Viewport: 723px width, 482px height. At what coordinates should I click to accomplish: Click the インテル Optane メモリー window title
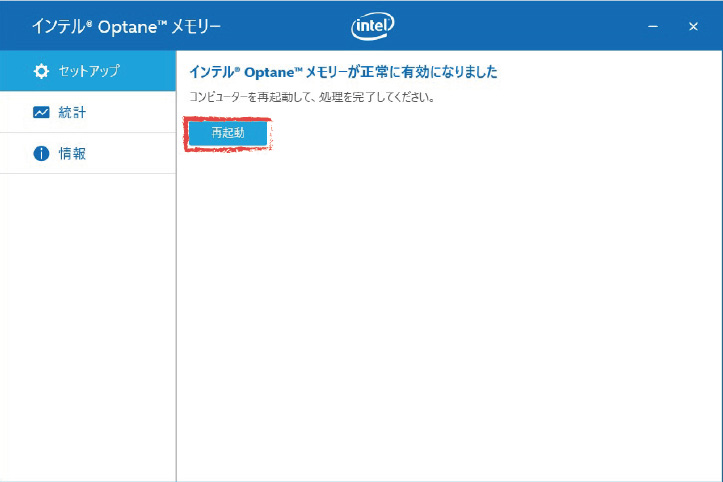(126, 26)
